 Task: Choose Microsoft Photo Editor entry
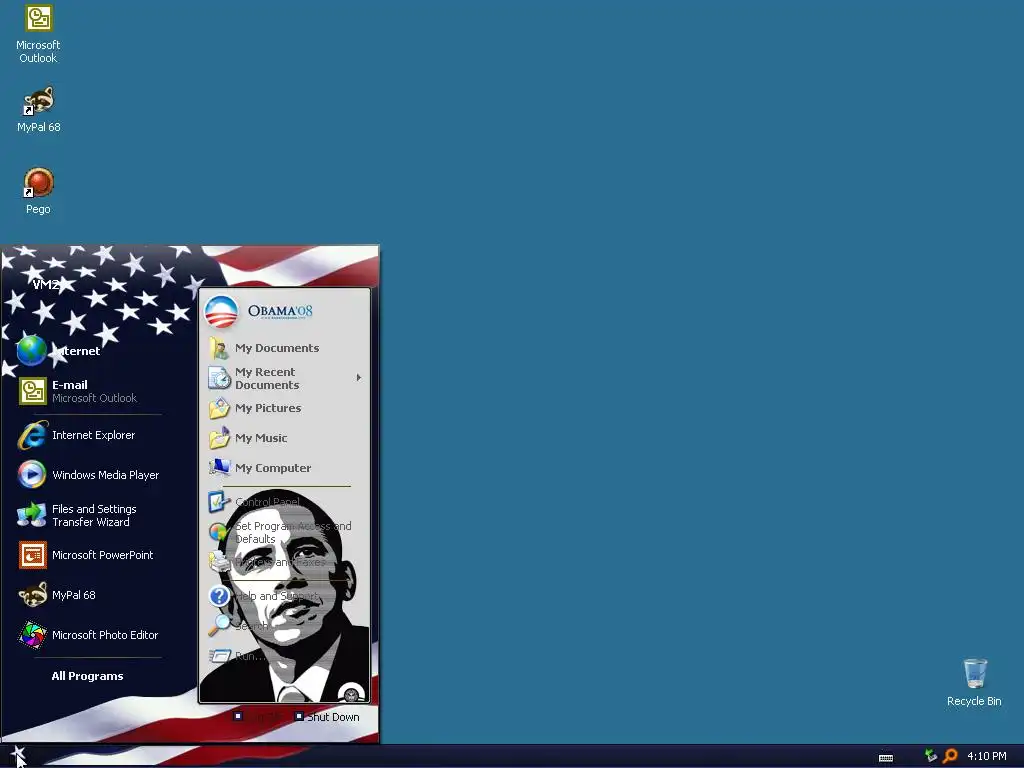point(90,635)
